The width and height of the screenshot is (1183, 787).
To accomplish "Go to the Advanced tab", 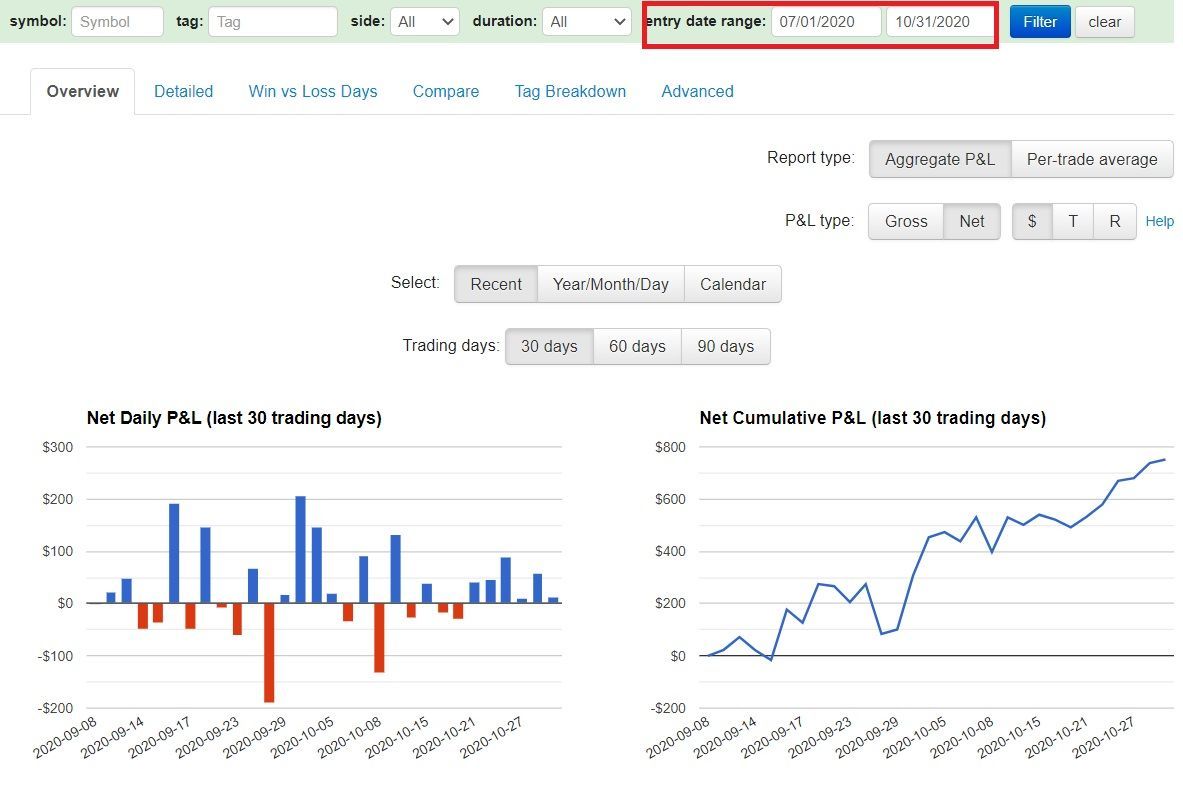I will click(x=698, y=91).
